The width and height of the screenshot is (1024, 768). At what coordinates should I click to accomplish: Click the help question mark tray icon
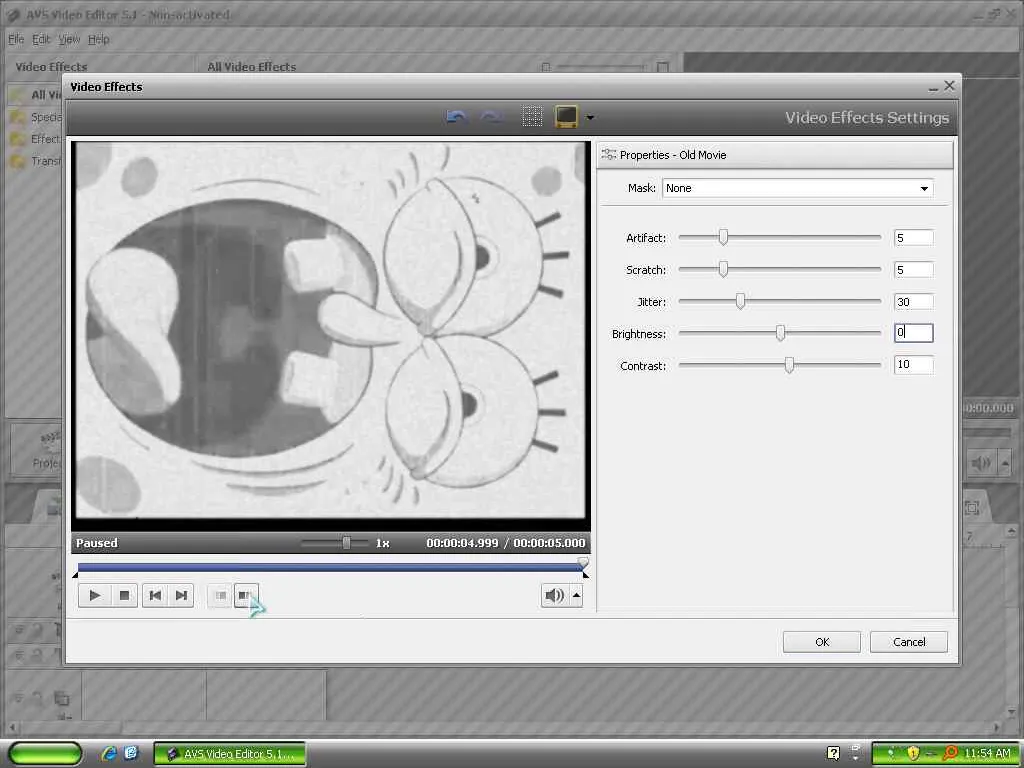point(833,753)
